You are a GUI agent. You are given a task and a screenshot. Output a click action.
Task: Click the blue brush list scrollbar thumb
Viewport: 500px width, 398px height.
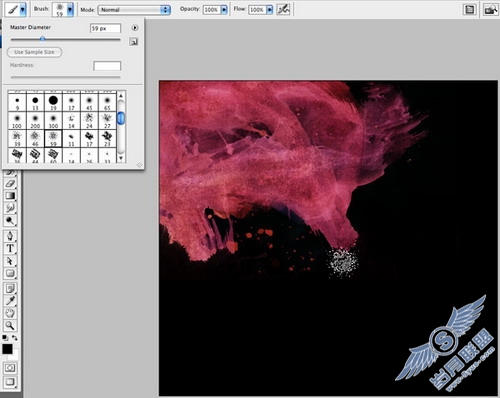click(x=121, y=118)
